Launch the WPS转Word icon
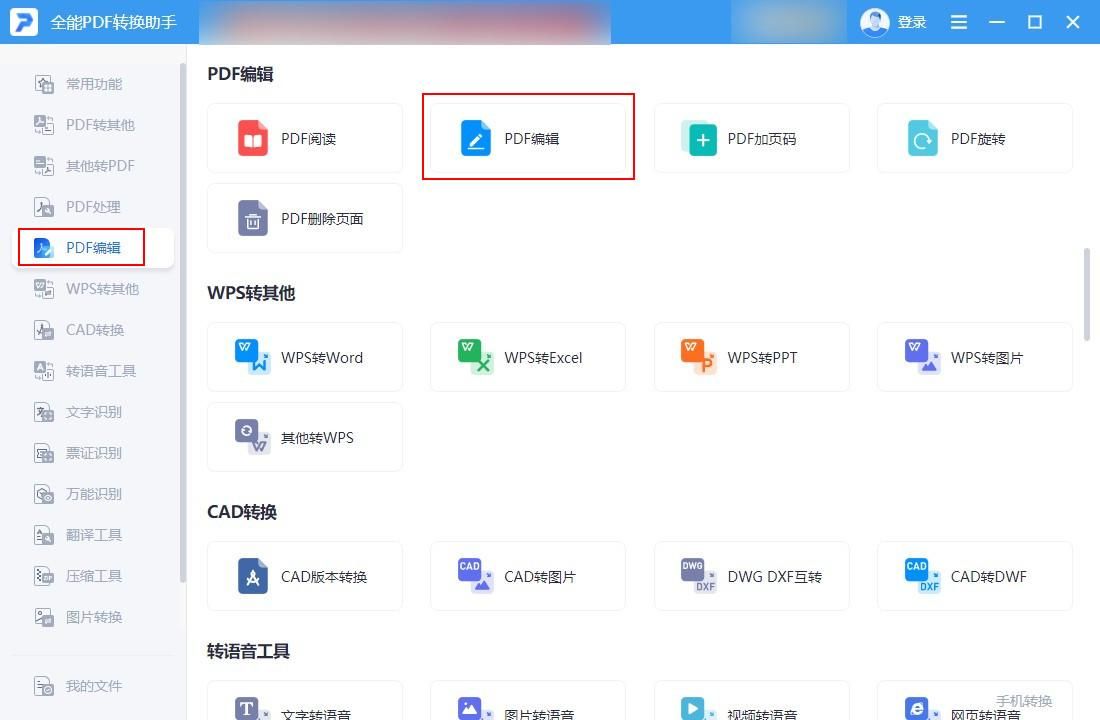This screenshot has height=720, width=1100. [x=253, y=356]
